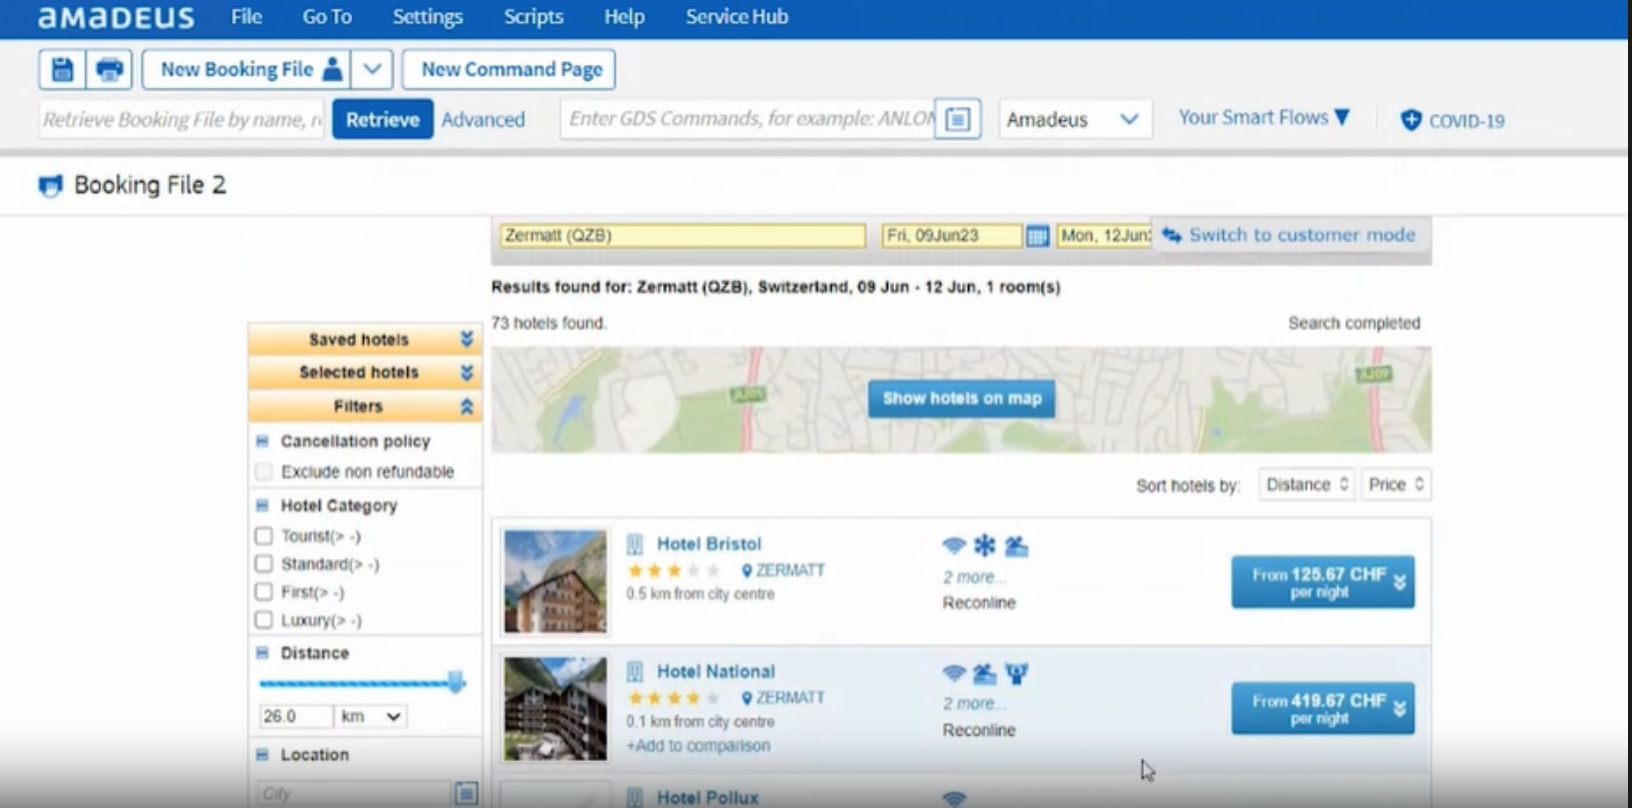The image size is (1632, 808).
Task: Click Show hotels on map button
Action: [x=962, y=398]
